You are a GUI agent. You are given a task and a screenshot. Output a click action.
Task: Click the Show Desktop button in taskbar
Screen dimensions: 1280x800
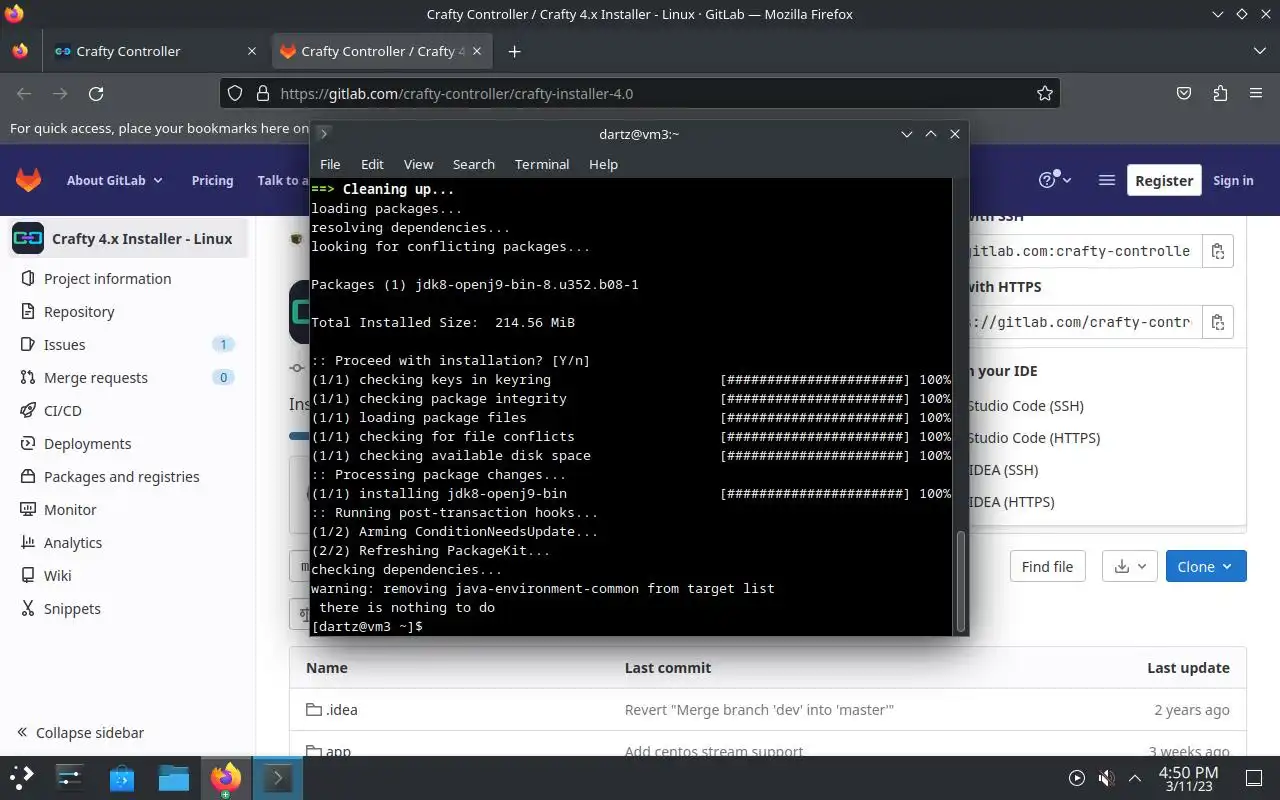pos(1254,777)
